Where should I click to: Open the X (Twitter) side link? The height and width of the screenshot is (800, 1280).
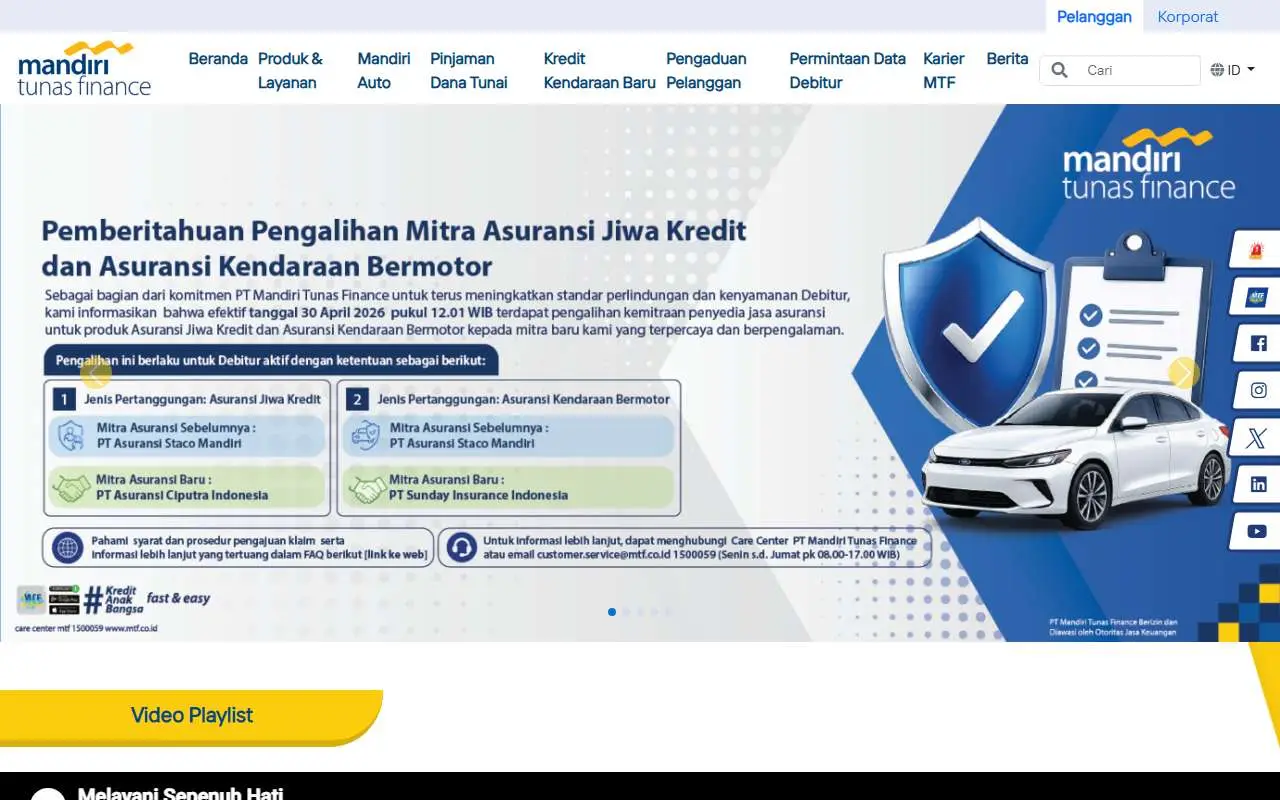pos(1257,438)
